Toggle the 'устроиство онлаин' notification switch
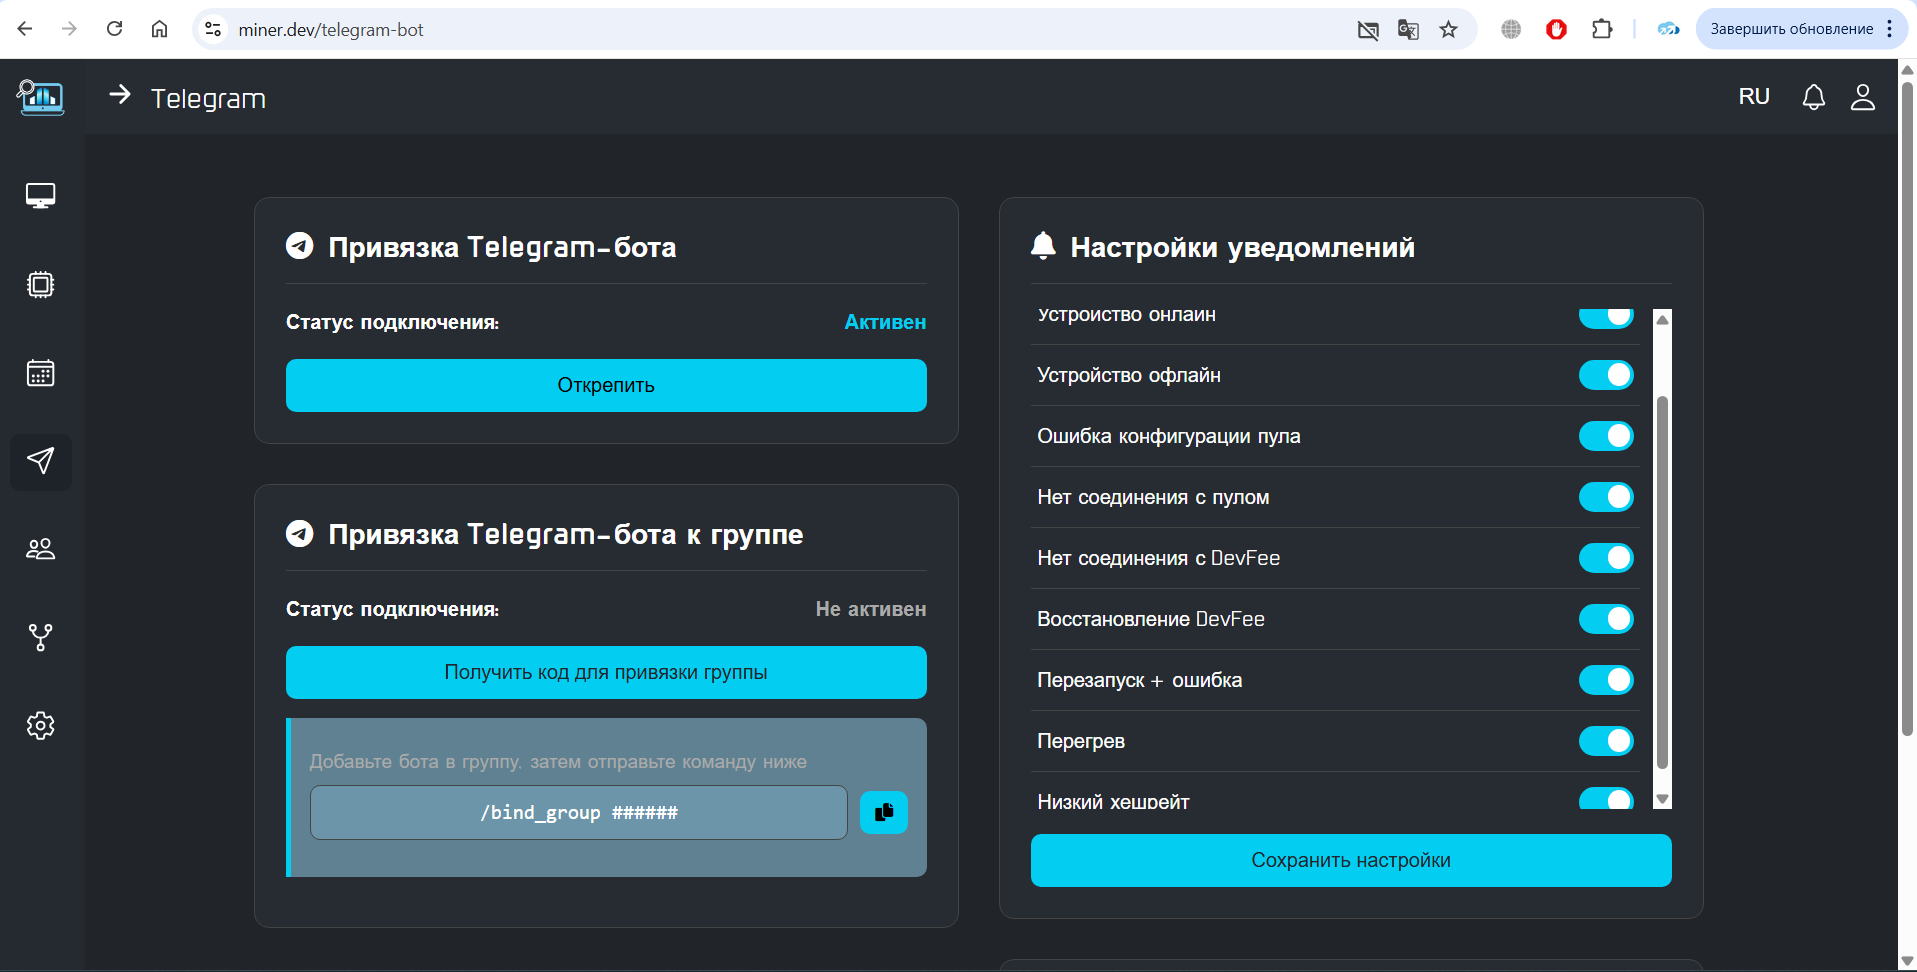Image resolution: width=1917 pixels, height=972 pixels. coord(1605,315)
